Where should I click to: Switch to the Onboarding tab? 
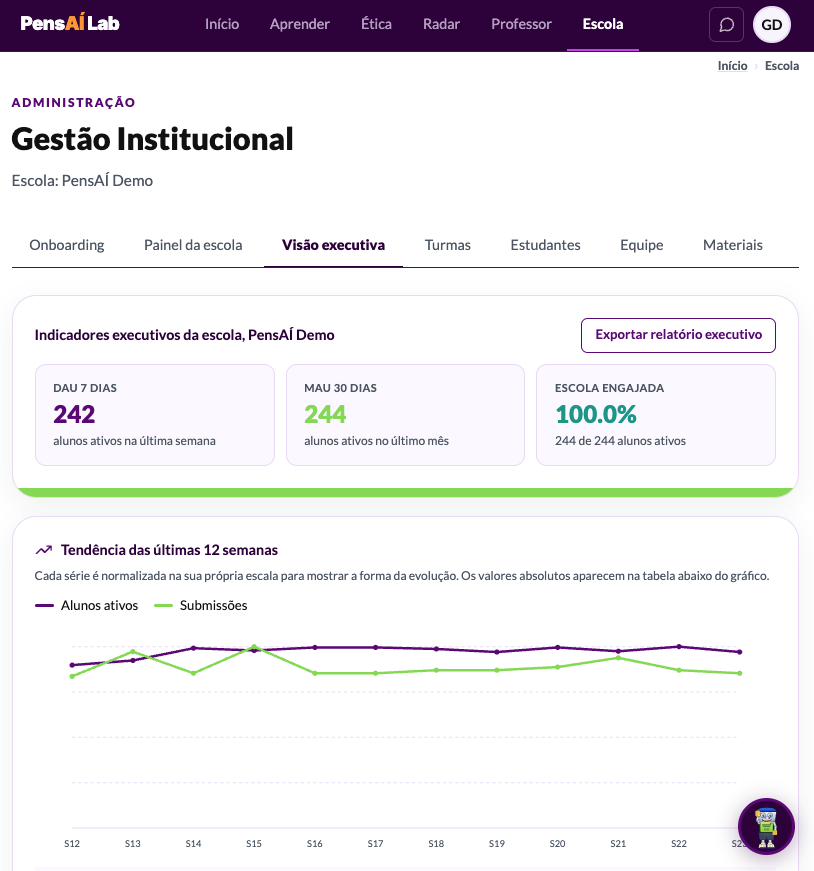pos(67,245)
